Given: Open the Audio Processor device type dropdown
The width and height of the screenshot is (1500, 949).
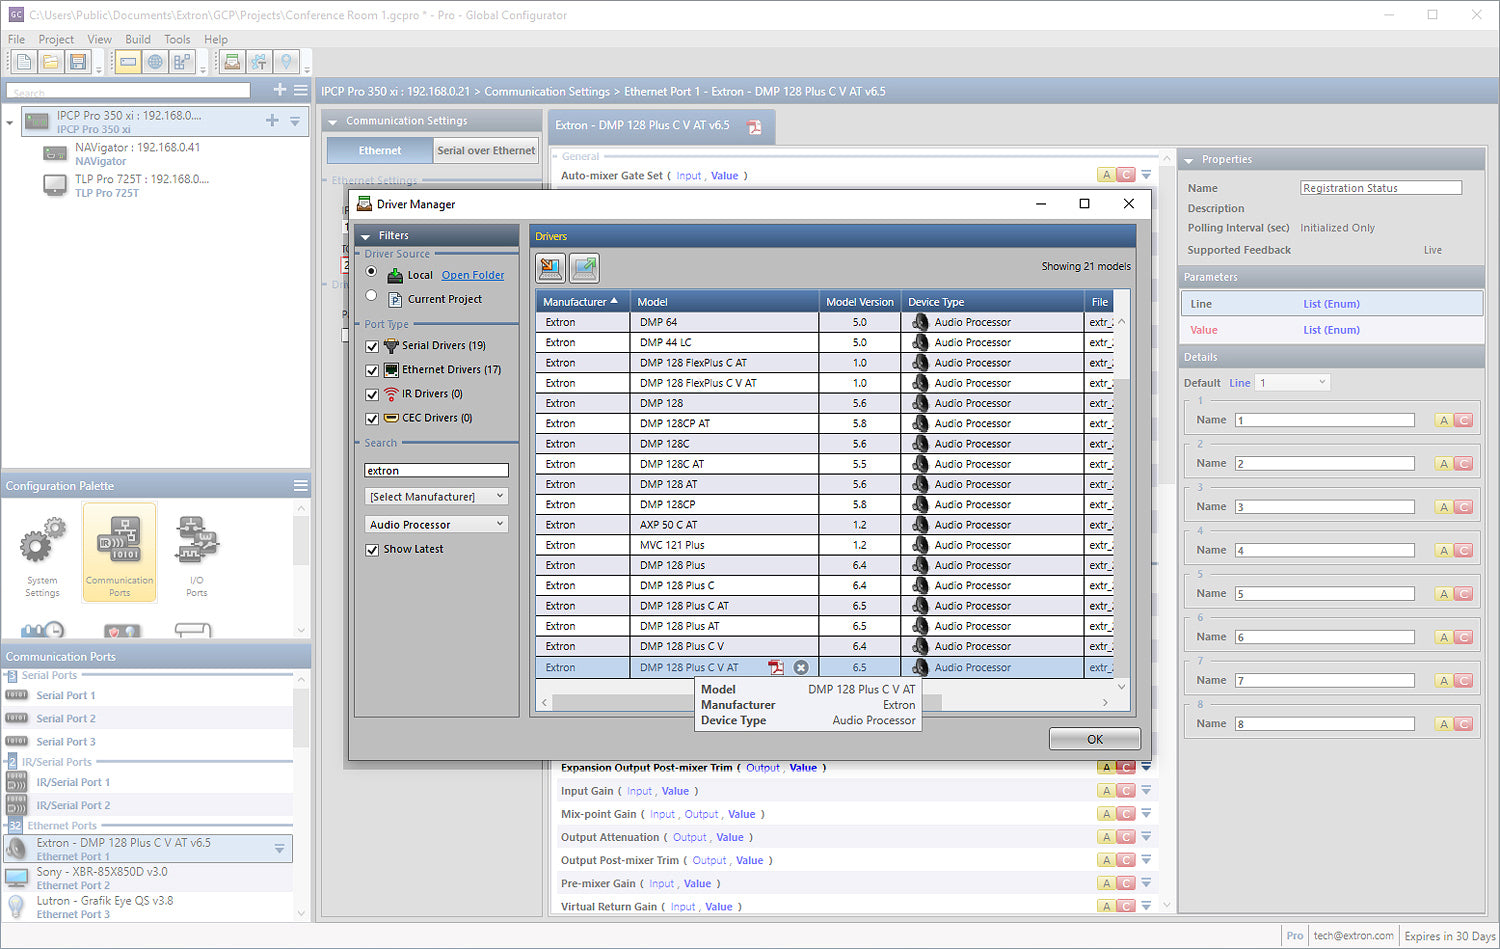Looking at the screenshot, I should pyautogui.click(x=436, y=524).
